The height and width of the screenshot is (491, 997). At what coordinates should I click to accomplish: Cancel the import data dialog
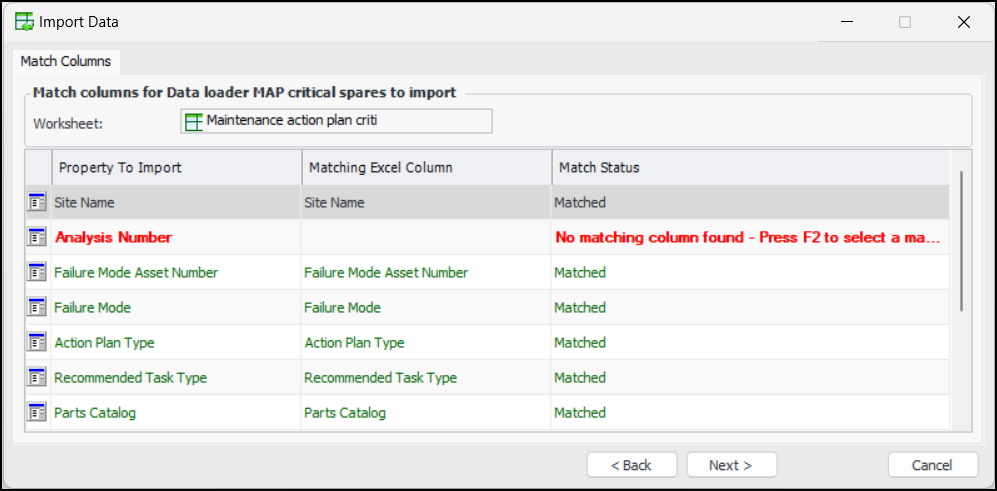(932, 465)
